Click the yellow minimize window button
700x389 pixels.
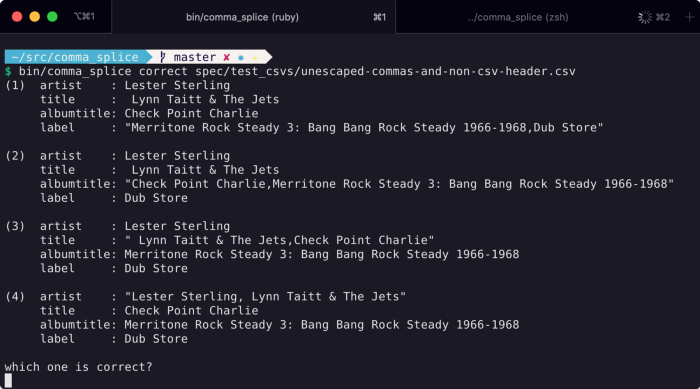pyautogui.click(x=34, y=17)
